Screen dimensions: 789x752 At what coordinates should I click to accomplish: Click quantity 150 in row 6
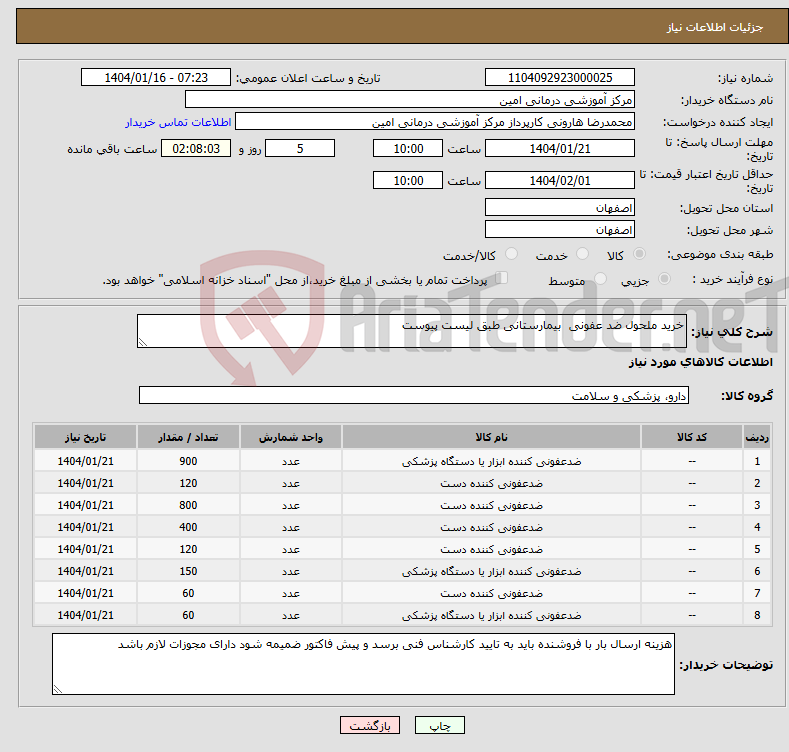[x=188, y=571]
